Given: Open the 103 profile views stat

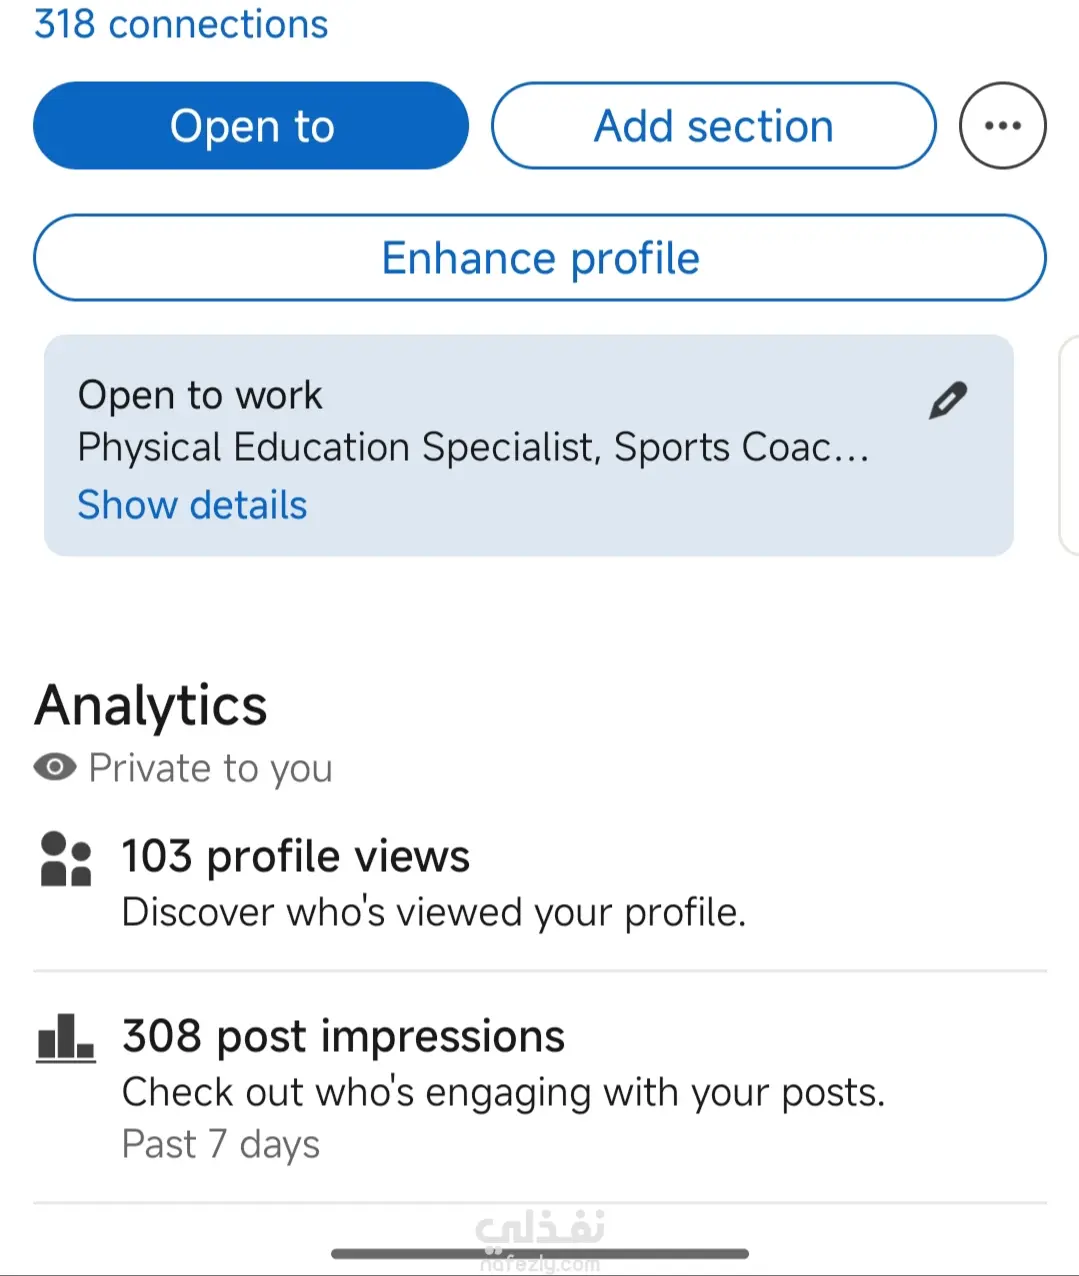Looking at the screenshot, I should [296, 856].
